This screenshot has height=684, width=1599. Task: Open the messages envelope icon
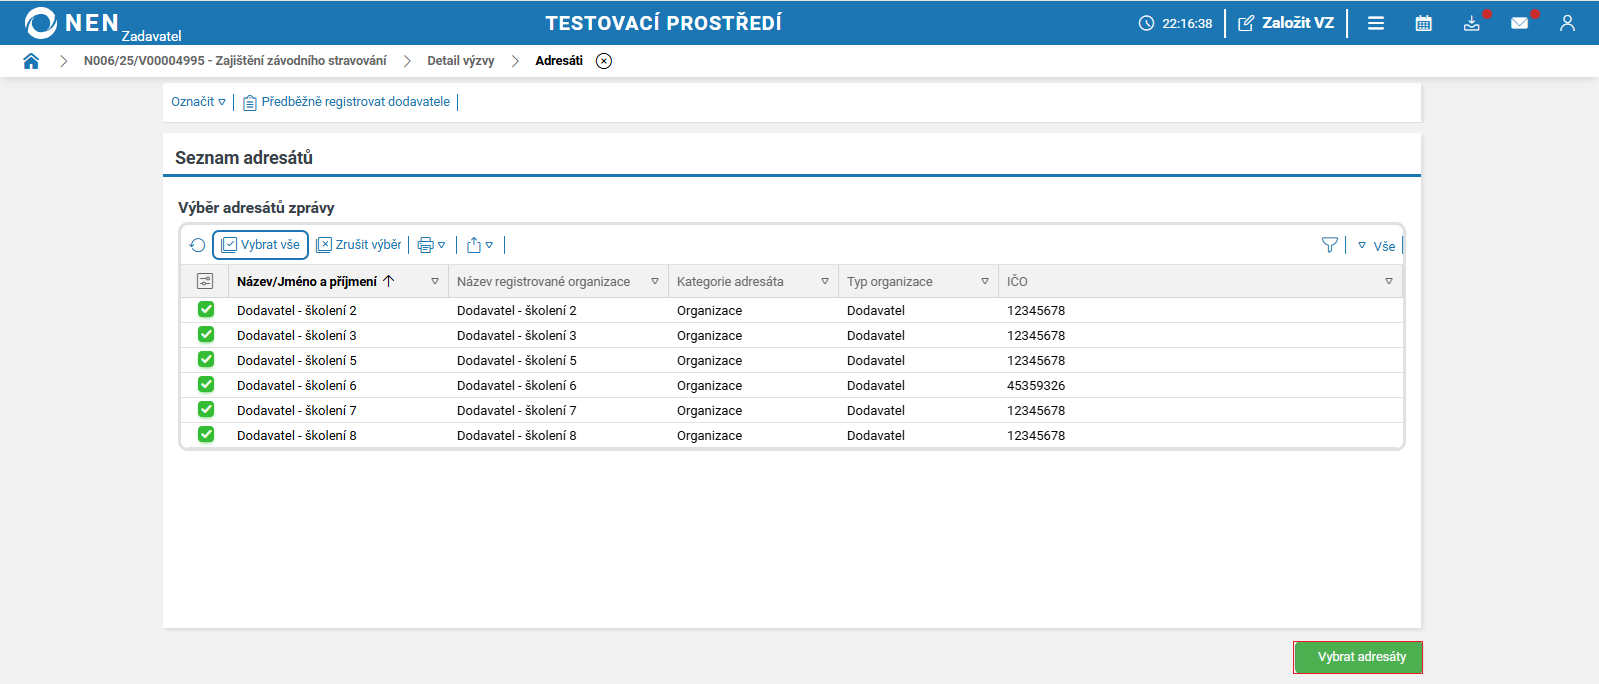1519,23
